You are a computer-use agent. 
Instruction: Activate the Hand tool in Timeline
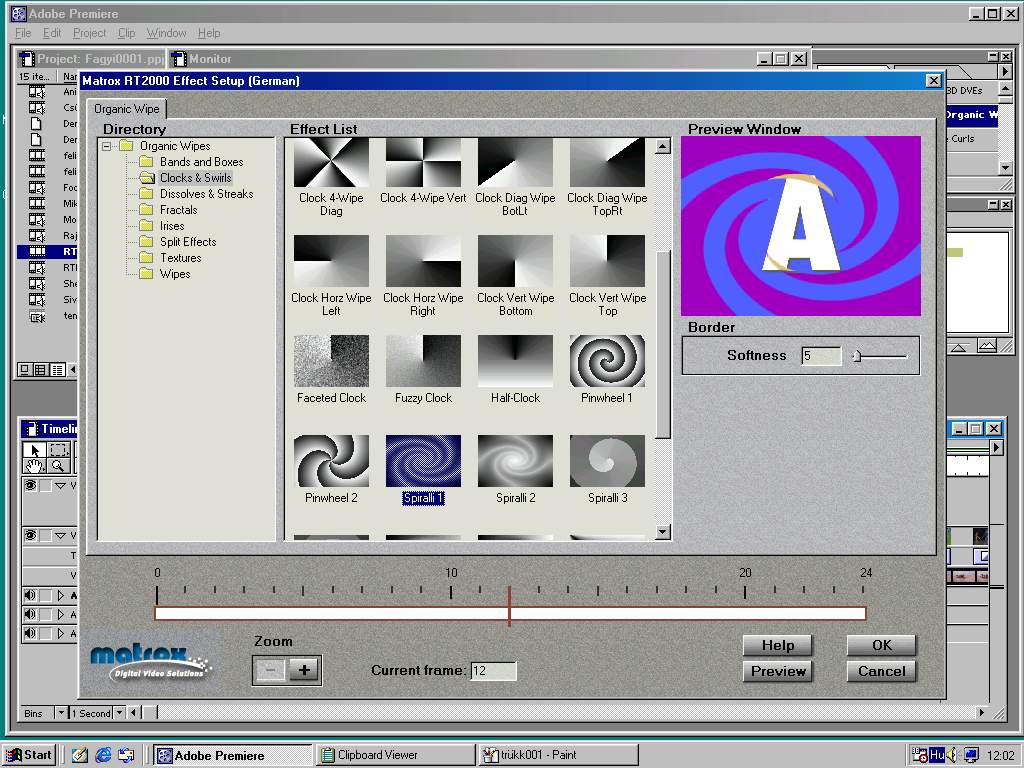34,465
